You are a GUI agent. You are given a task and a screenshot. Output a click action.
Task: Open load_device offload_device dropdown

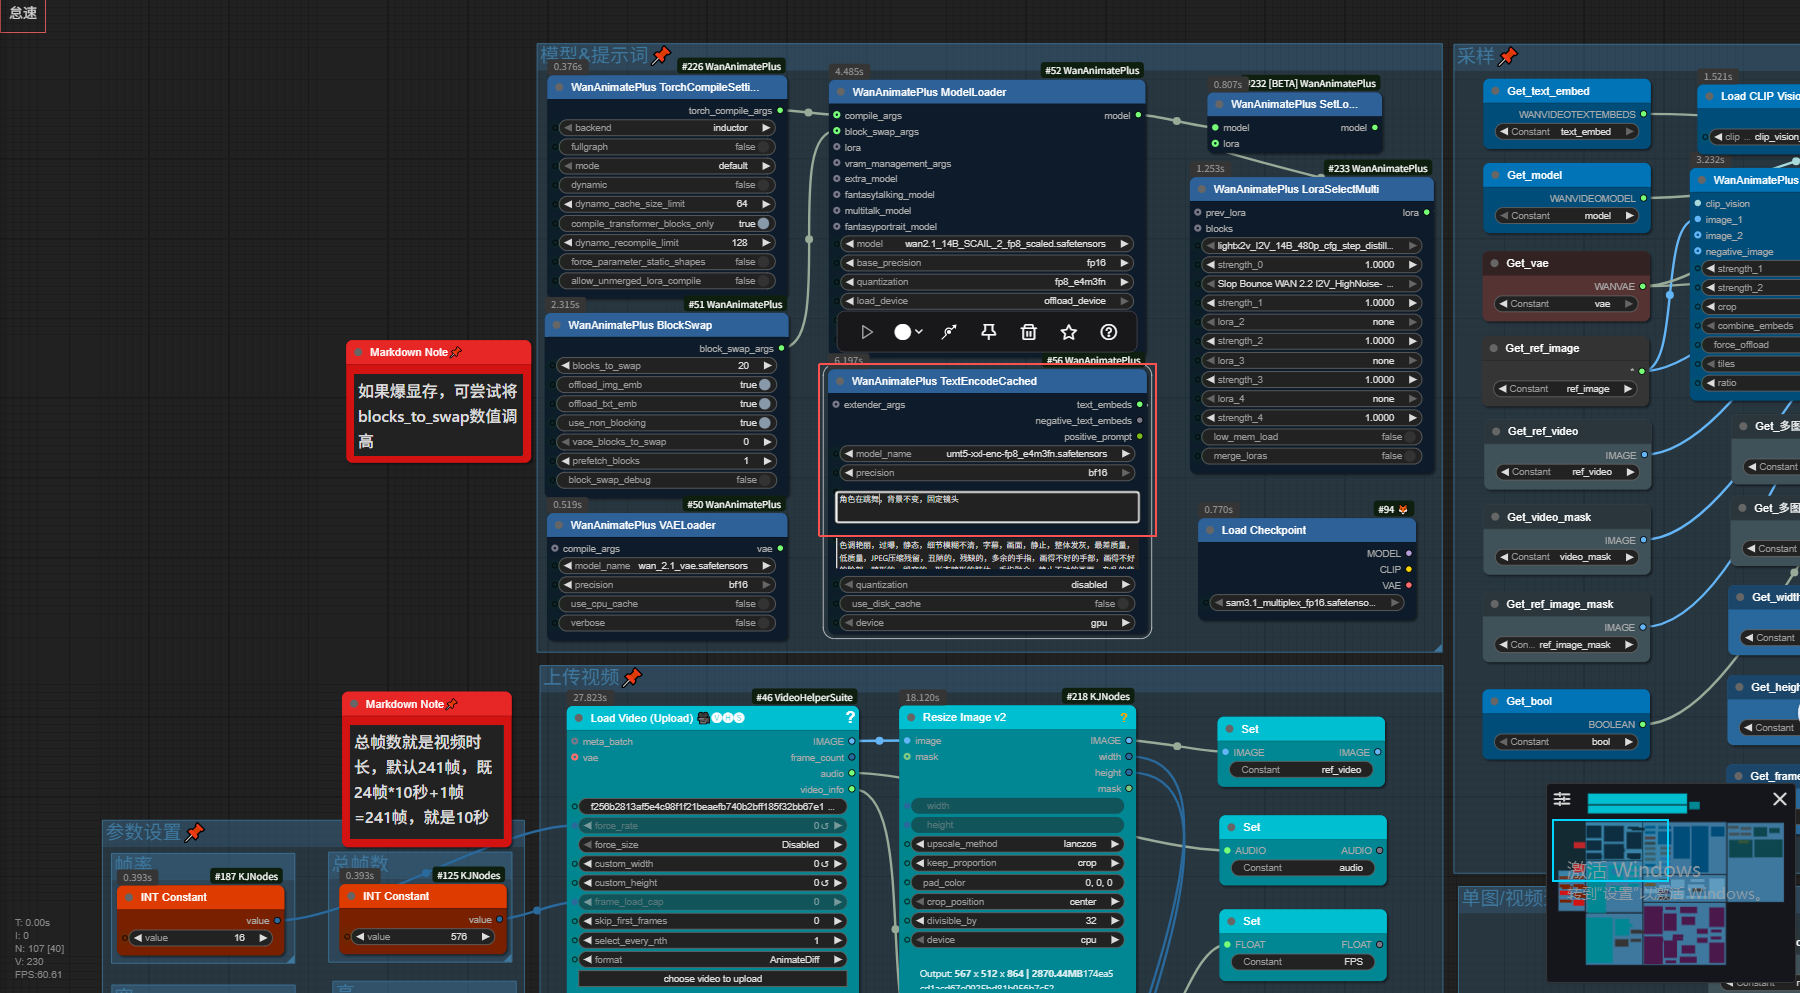tap(987, 301)
